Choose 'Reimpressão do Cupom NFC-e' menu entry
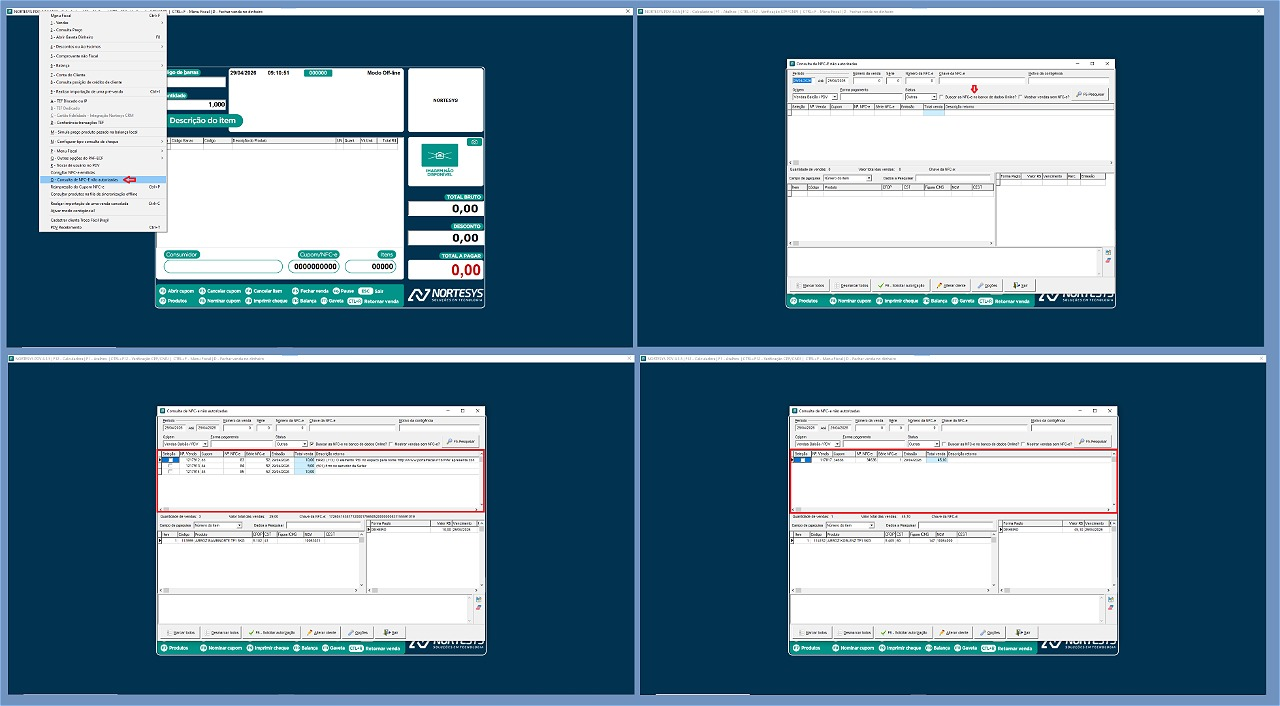Image resolution: width=1280 pixels, height=706 pixels. [x=102, y=186]
